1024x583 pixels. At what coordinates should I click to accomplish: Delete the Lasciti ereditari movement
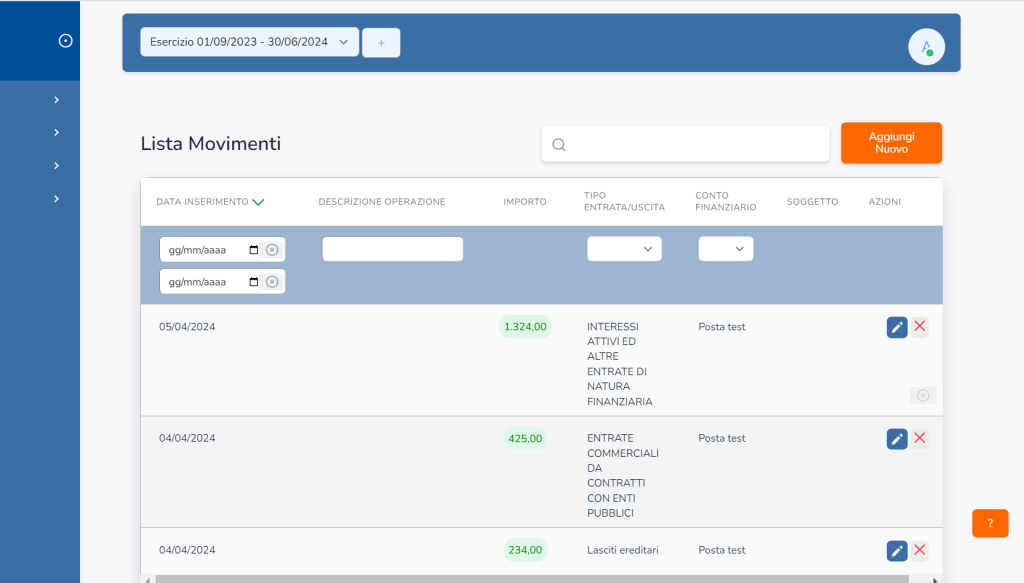920,550
